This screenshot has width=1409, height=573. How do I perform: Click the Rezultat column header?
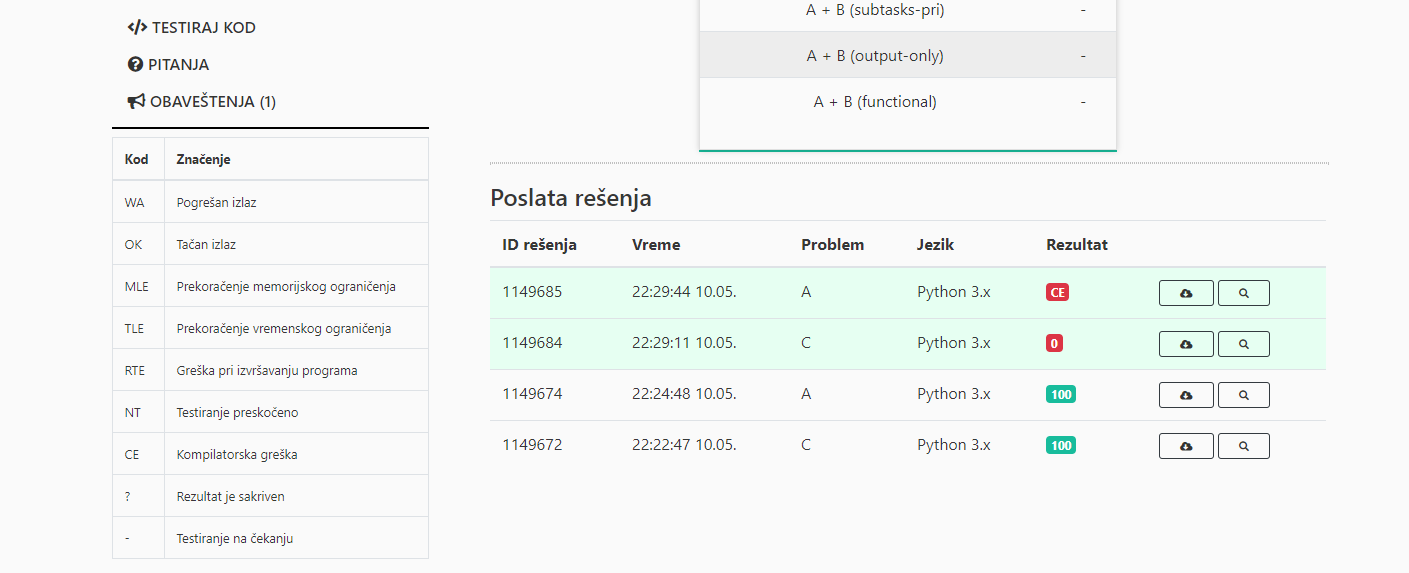coord(1076,245)
